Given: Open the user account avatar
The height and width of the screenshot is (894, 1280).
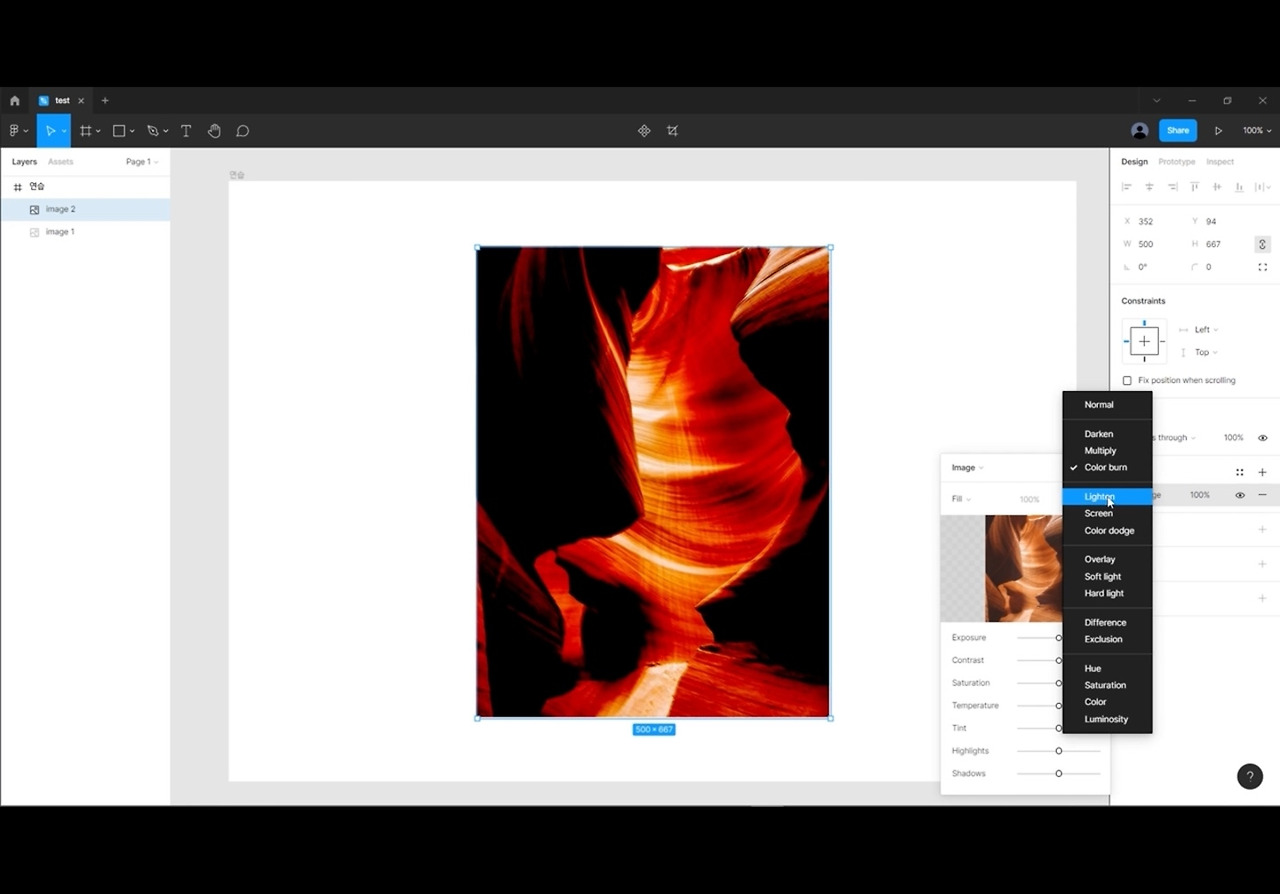Looking at the screenshot, I should pyautogui.click(x=1139, y=131).
